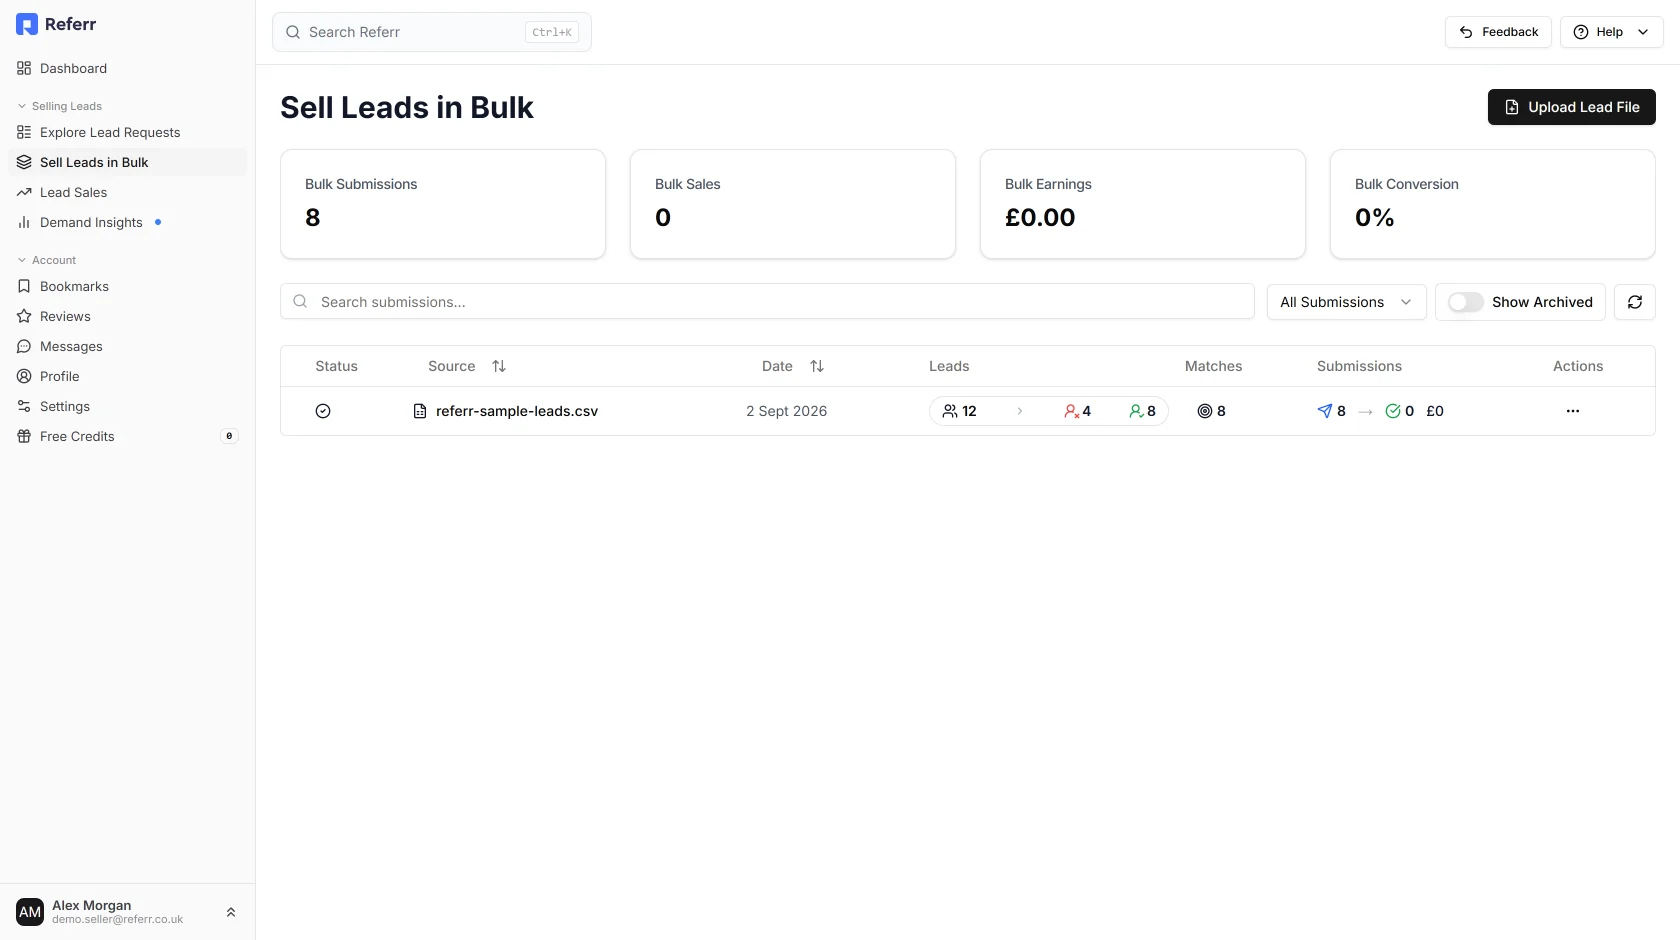Click the Bulk Conversion stat card
The width and height of the screenshot is (1680, 940).
[x=1493, y=204]
